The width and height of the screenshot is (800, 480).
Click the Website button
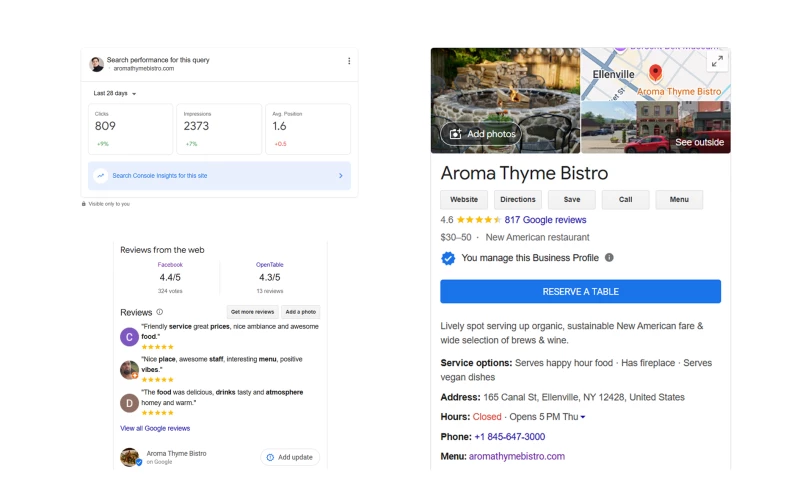tap(464, 199)
